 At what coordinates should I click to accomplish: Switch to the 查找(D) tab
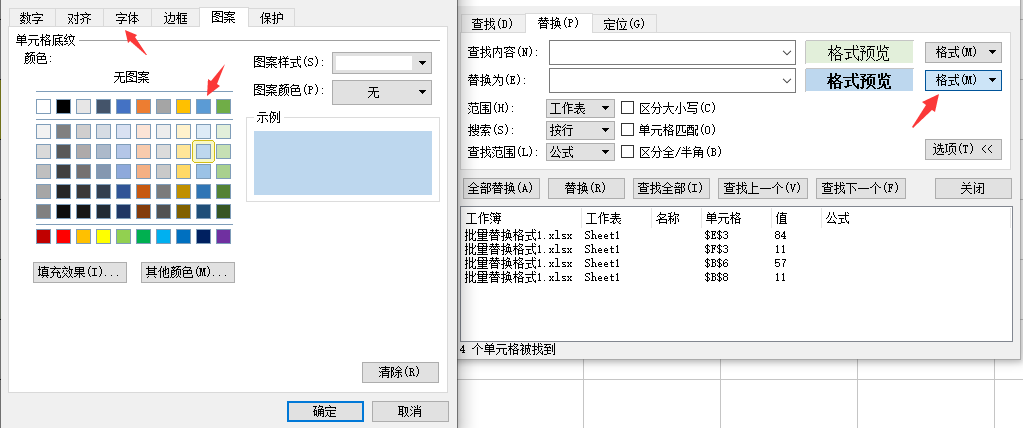pyautogui.click(x=493, y=24)
